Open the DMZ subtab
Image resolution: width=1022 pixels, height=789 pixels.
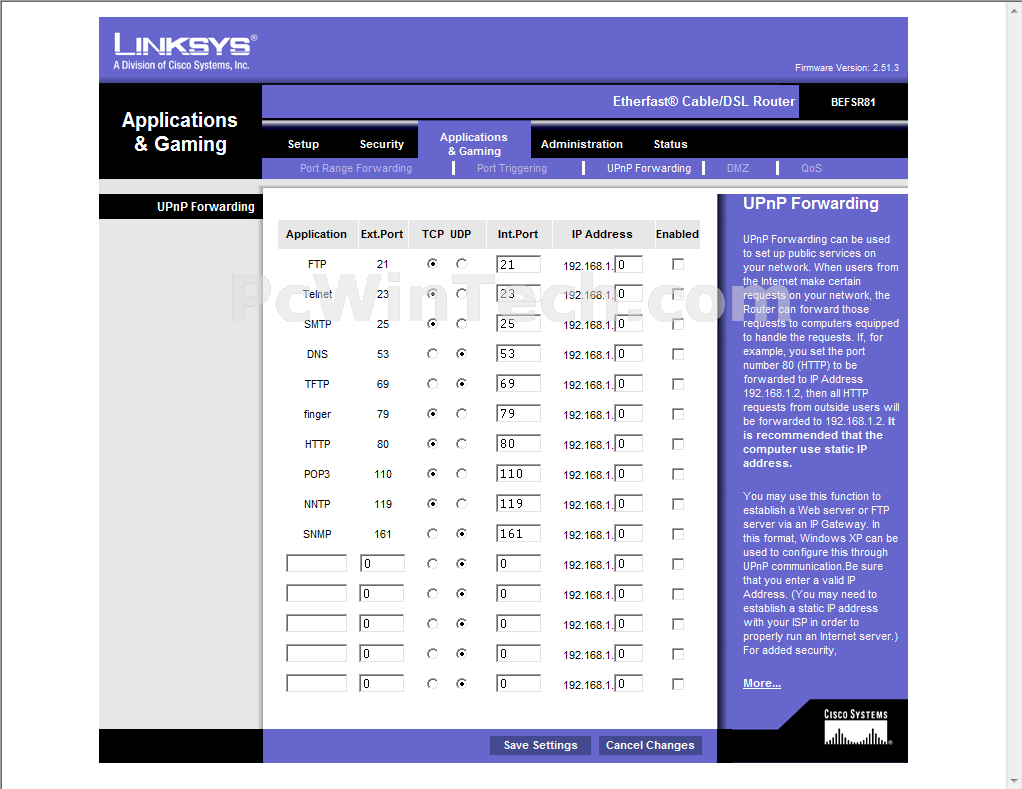pos(738,168)
